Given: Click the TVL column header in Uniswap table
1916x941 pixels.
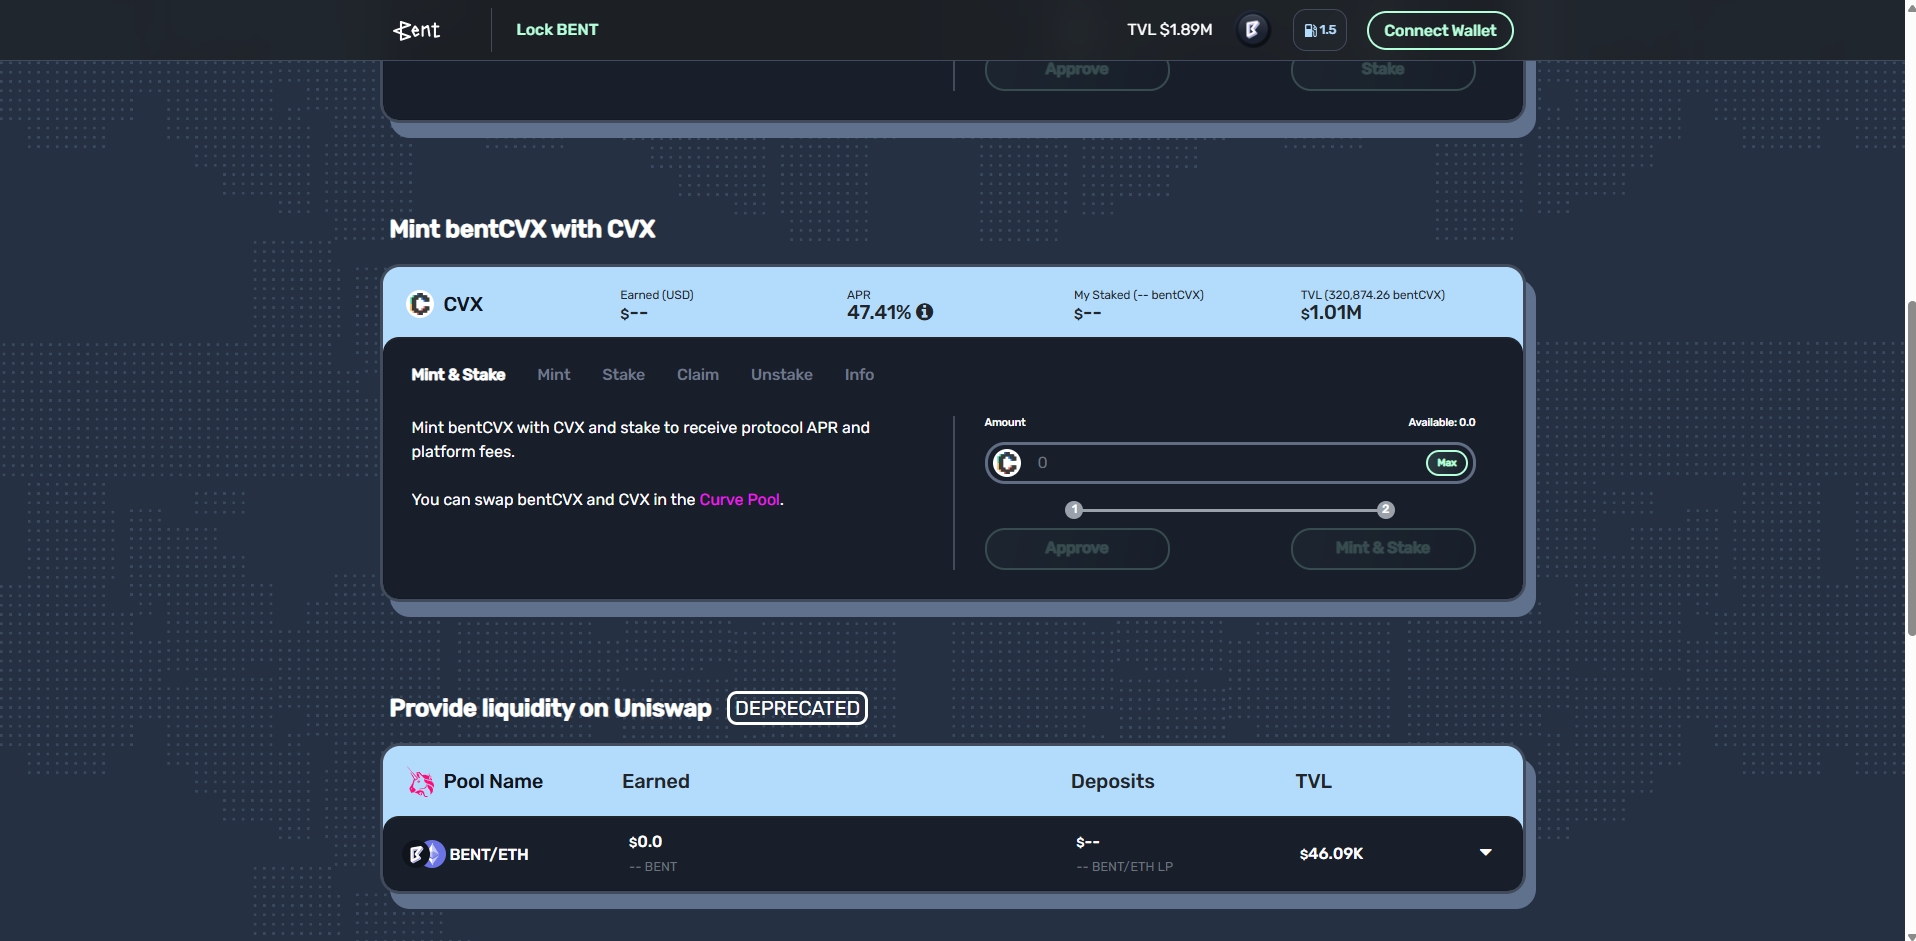Looking at the screenshot, I should point(1313,781).
